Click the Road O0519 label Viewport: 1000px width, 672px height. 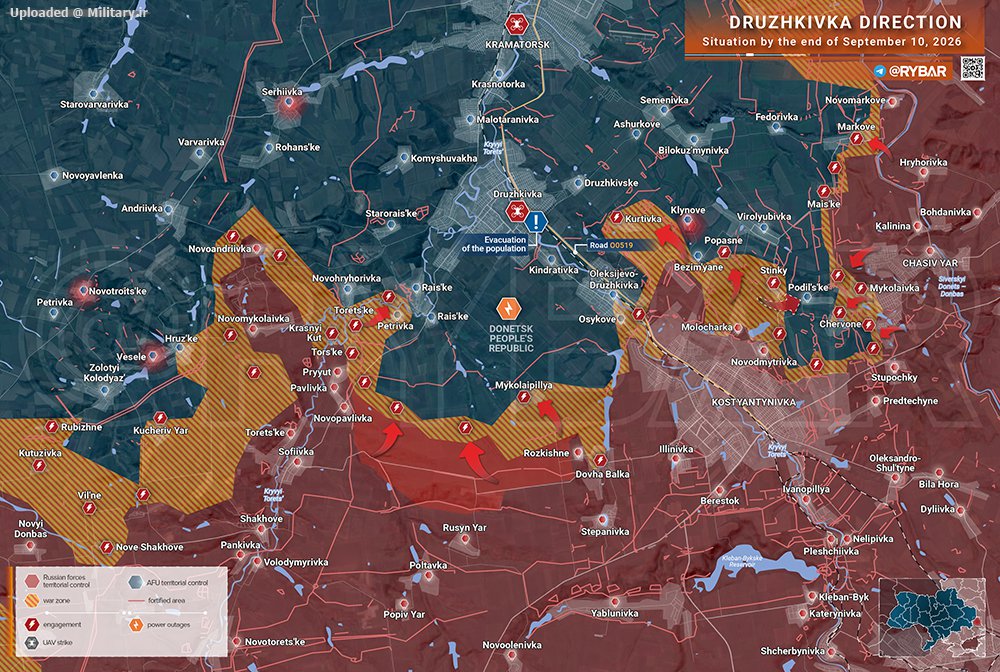(x=612, y=245)
